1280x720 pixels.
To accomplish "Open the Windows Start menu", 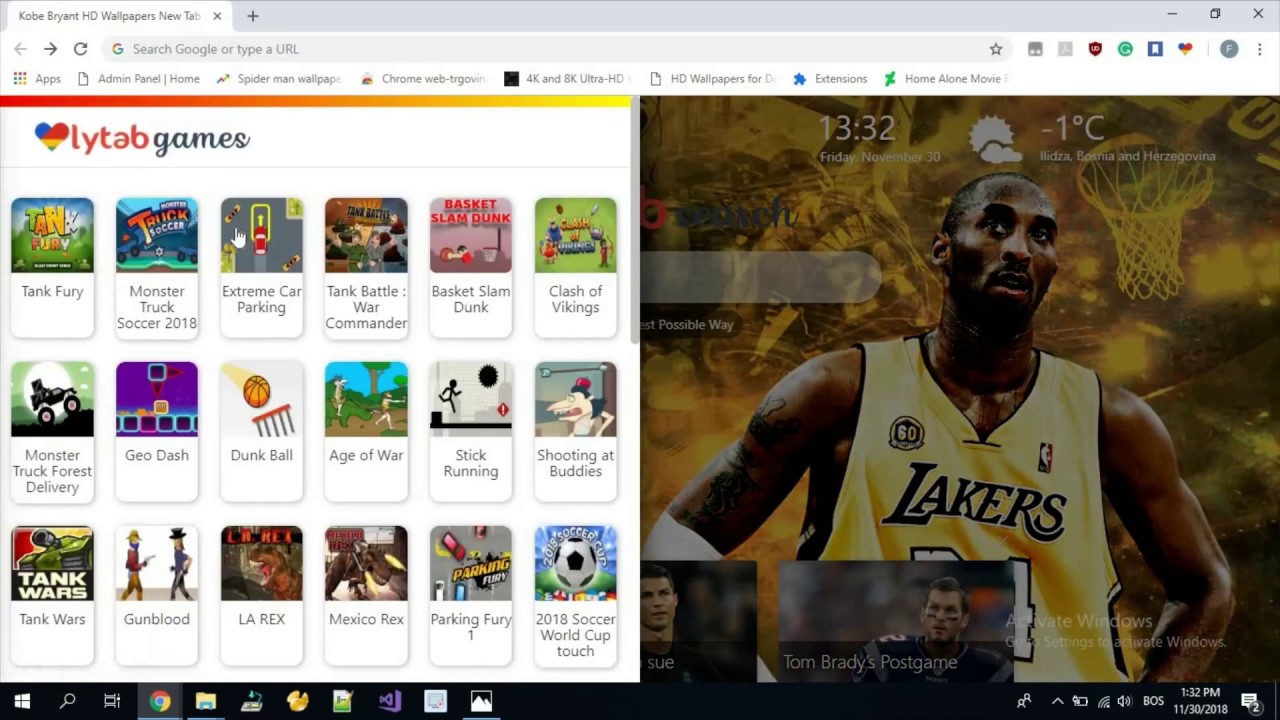I will pos(22,701).
